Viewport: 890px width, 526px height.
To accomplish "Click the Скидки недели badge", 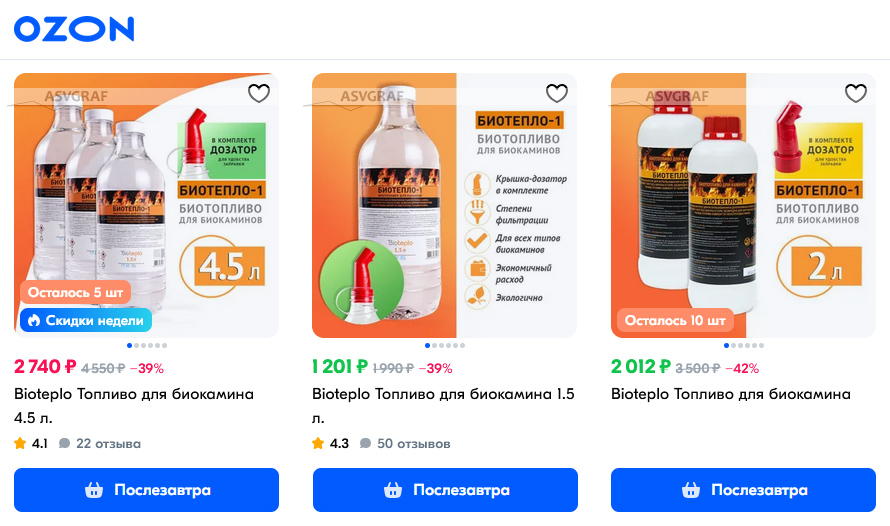I will [x=86, y=321].
